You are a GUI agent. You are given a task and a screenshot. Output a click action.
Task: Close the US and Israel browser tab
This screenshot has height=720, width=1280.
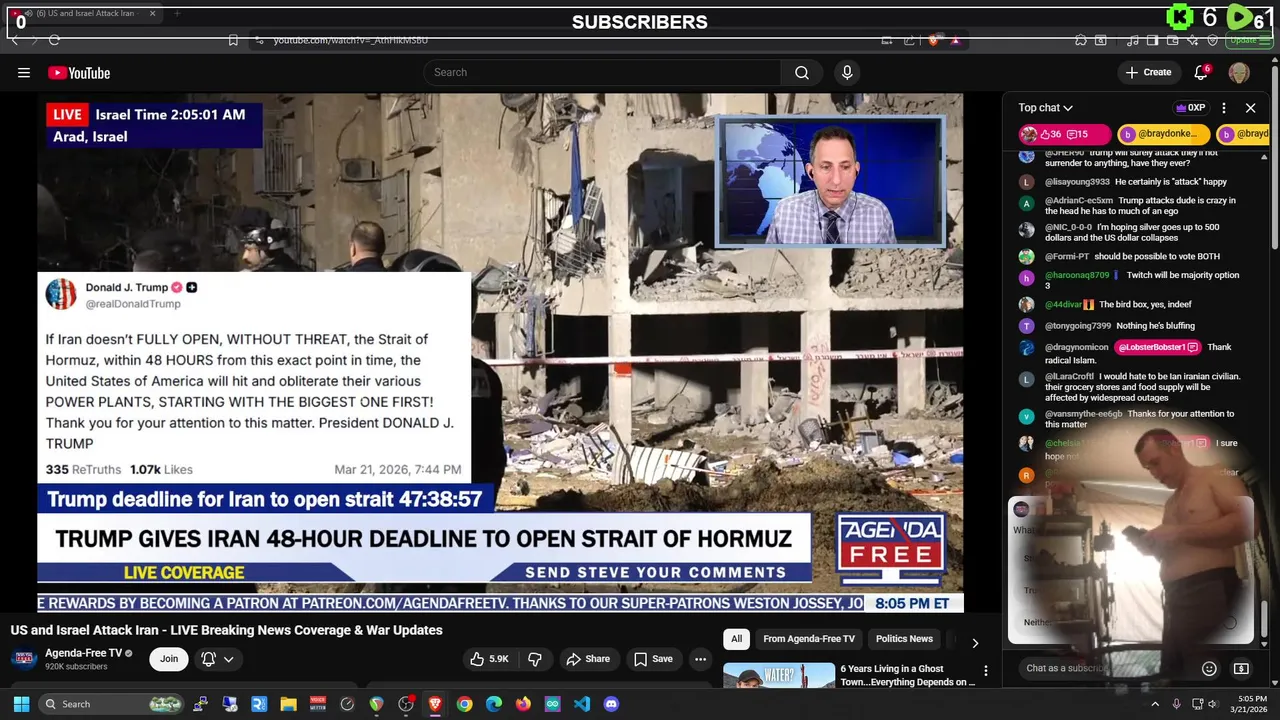pos(153,14)
